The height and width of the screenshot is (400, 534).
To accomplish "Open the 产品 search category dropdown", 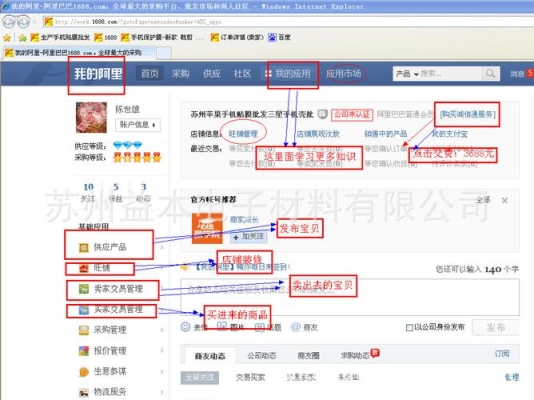I will pyautogui.click(x=407, y=74).
